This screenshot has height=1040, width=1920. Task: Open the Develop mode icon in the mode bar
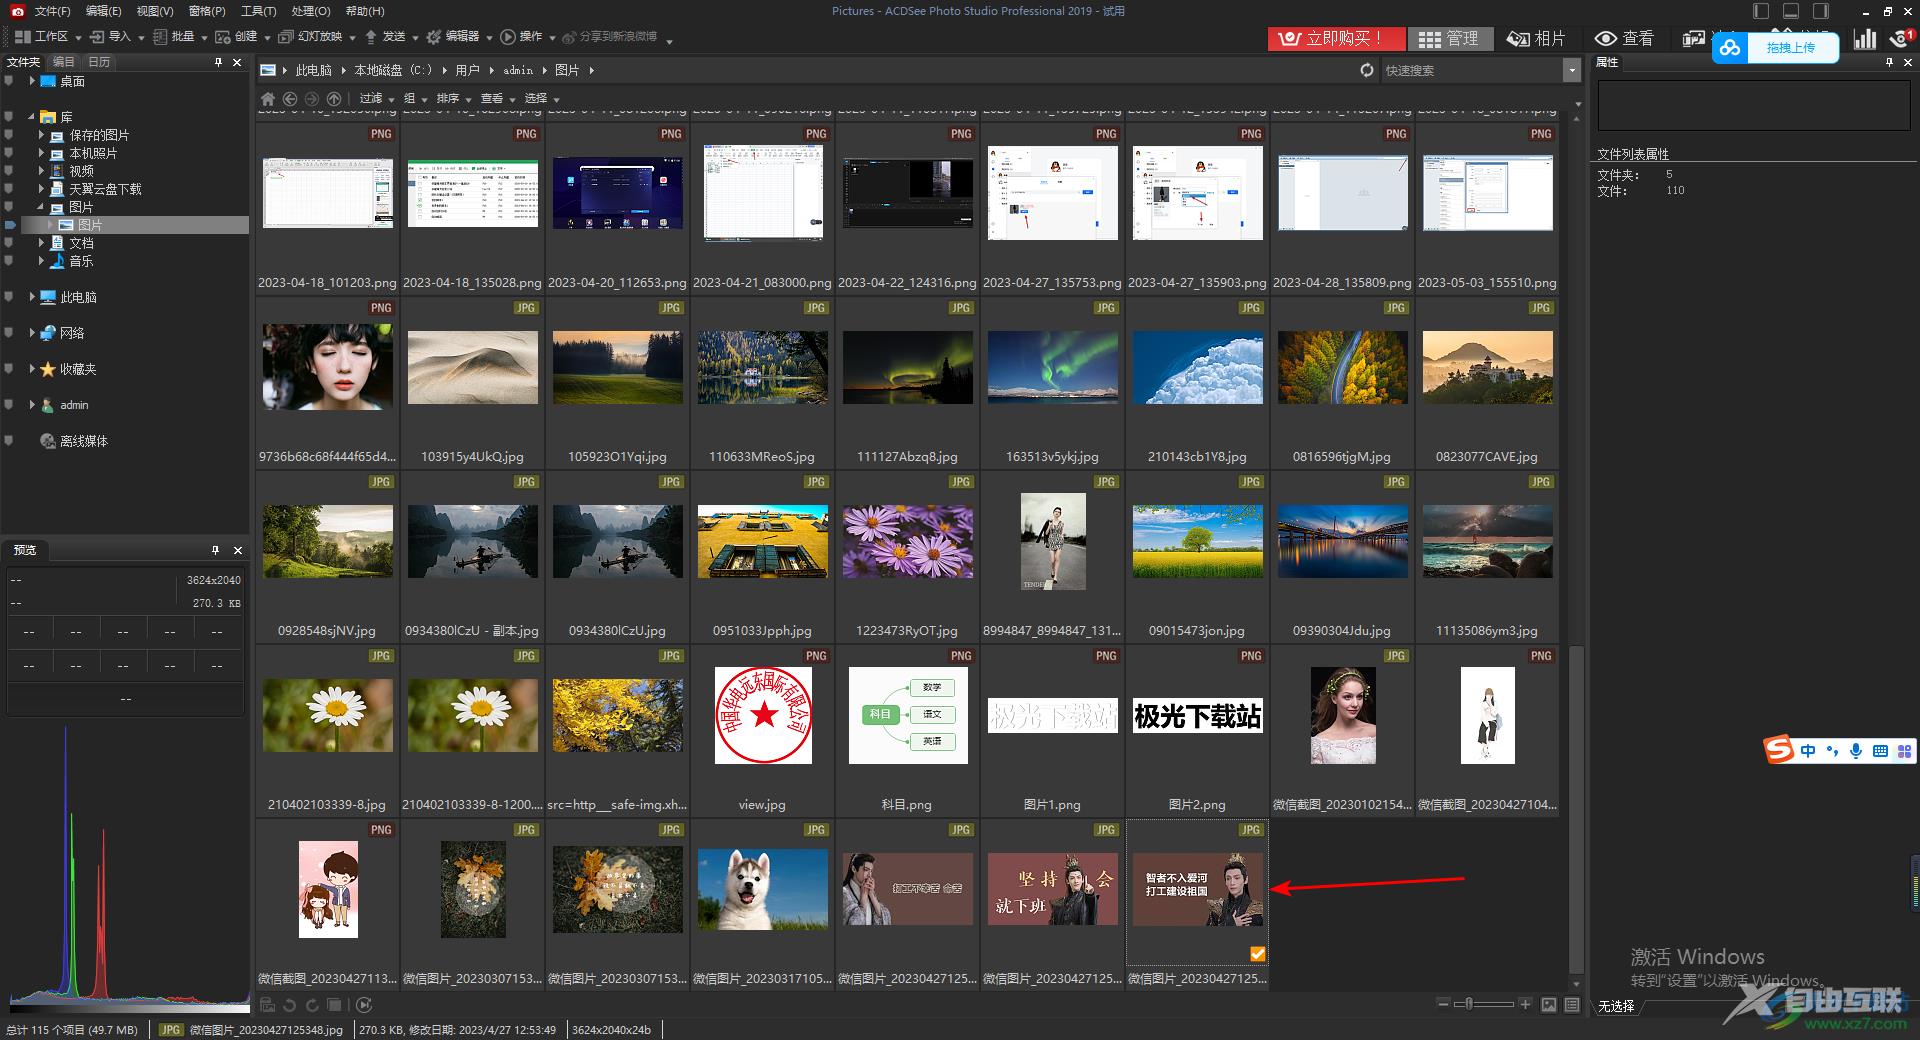1694,38
